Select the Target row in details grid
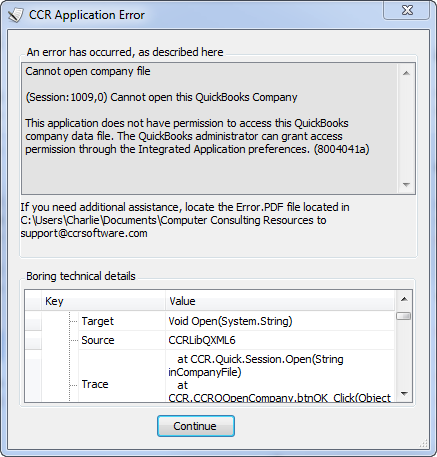437x457 pixels. click(x=210, y=321)
